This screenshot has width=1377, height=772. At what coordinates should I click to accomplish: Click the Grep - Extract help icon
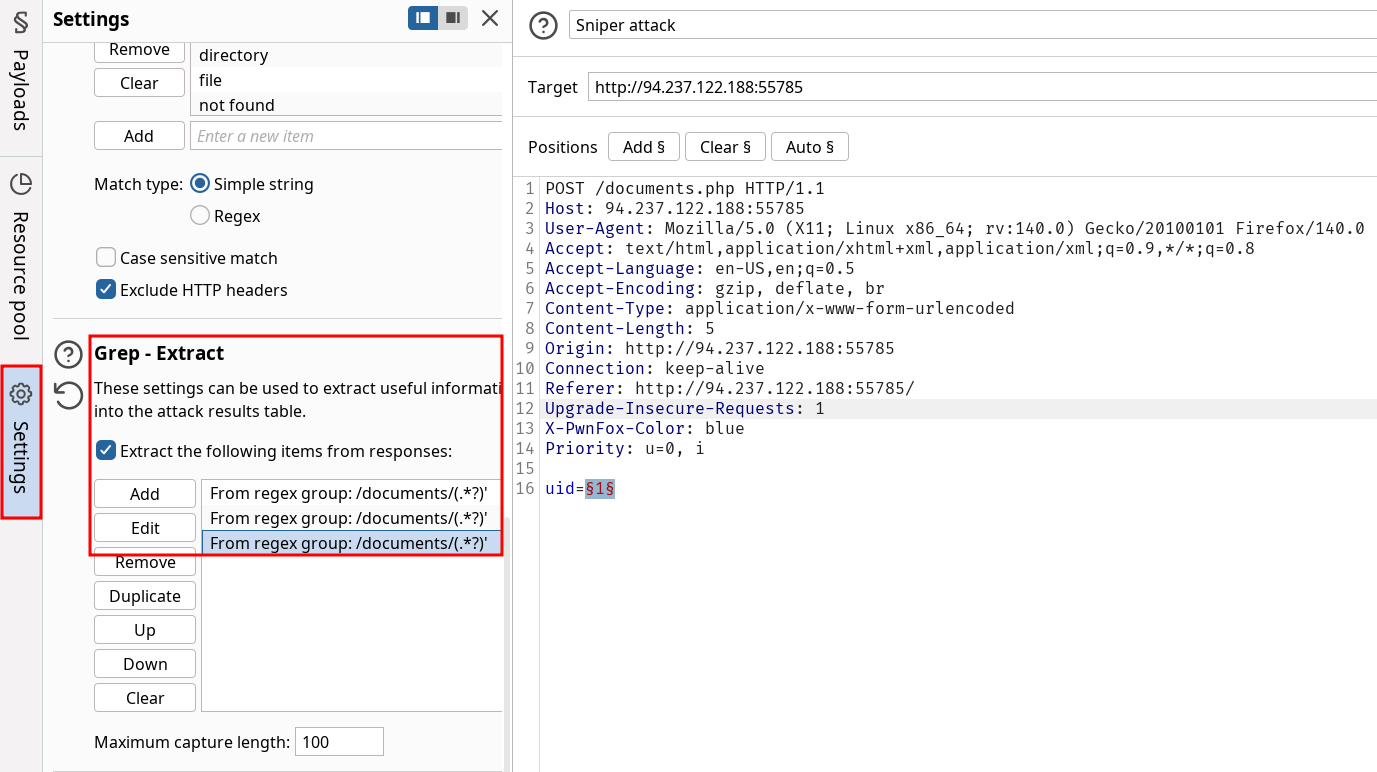[x=68, y=354]
